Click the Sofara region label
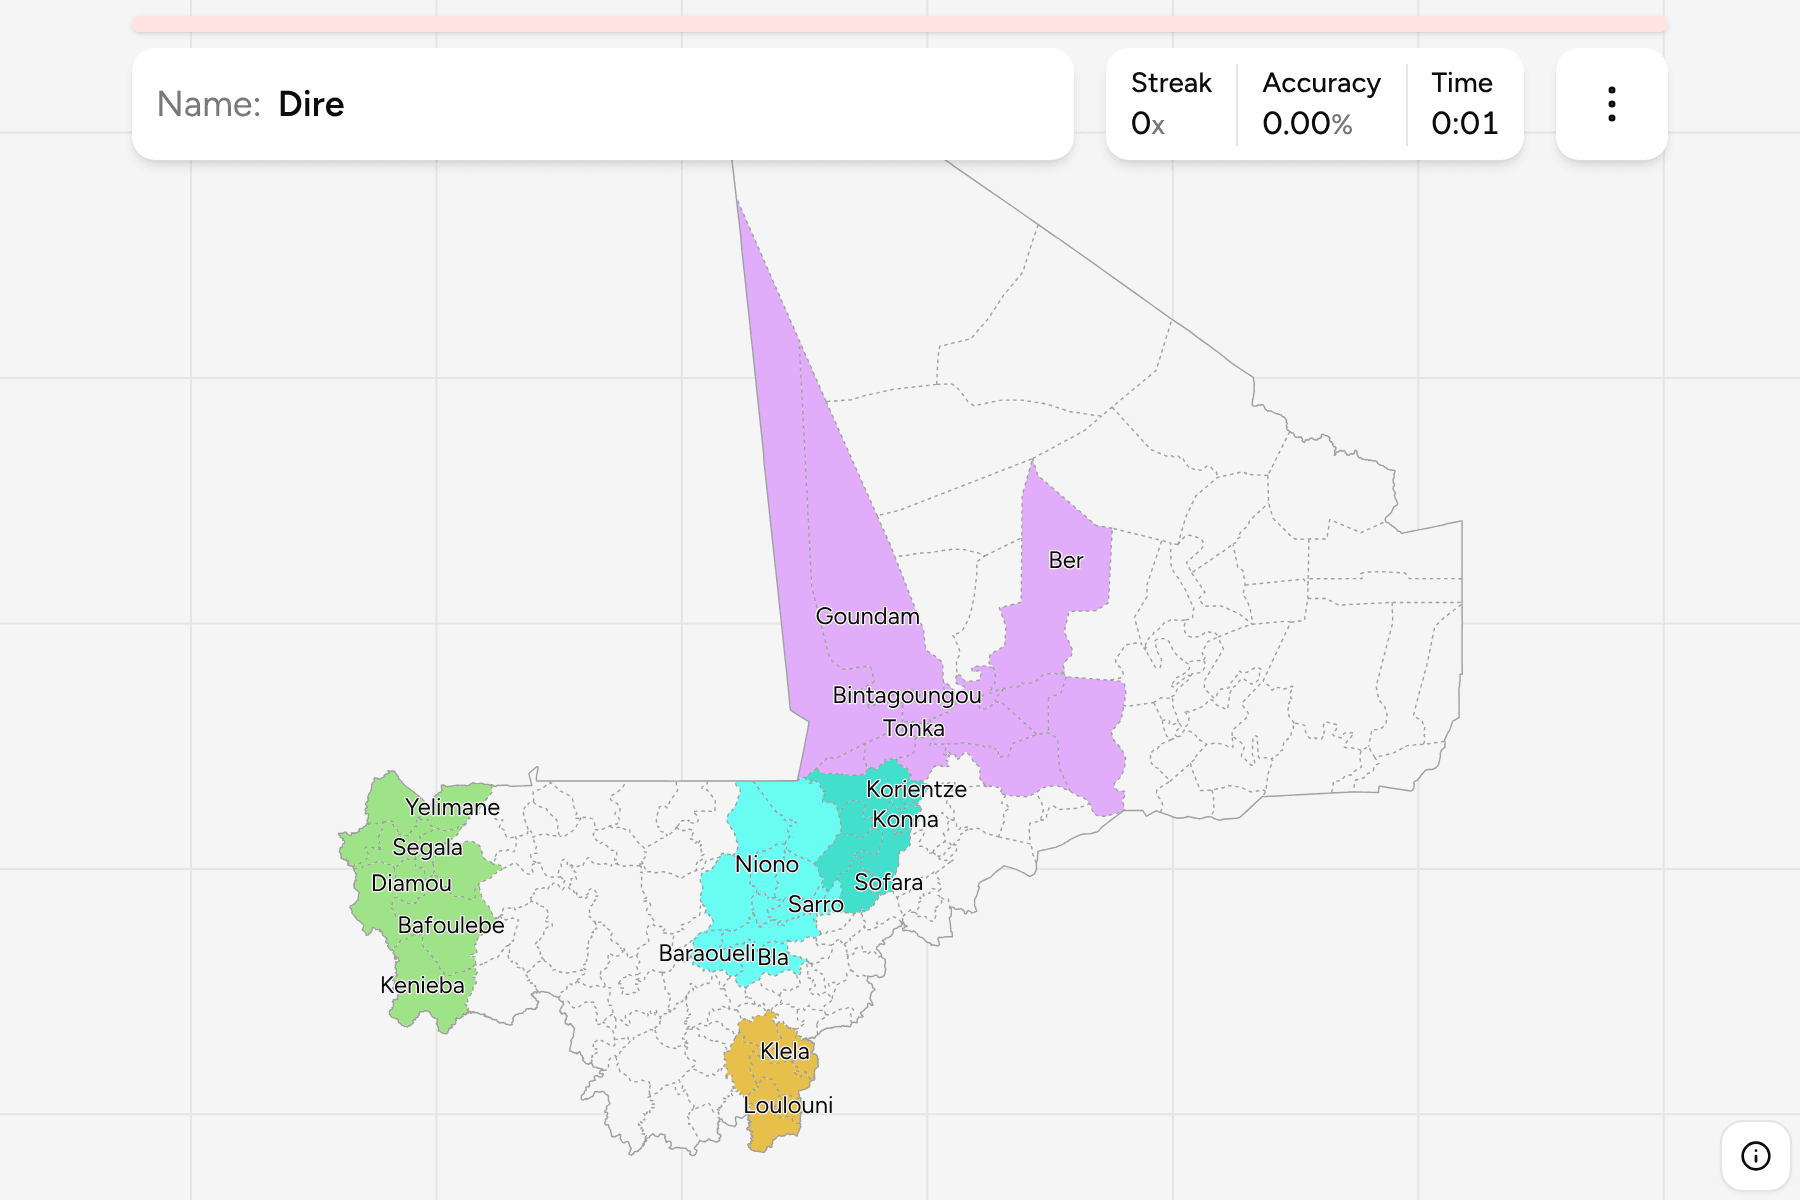This screenshot has width=1800, height=1200. tap(888, 882)
